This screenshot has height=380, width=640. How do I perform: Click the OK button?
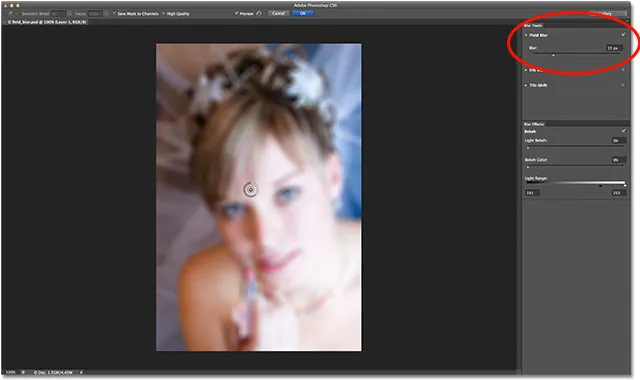tap(303, 13)
